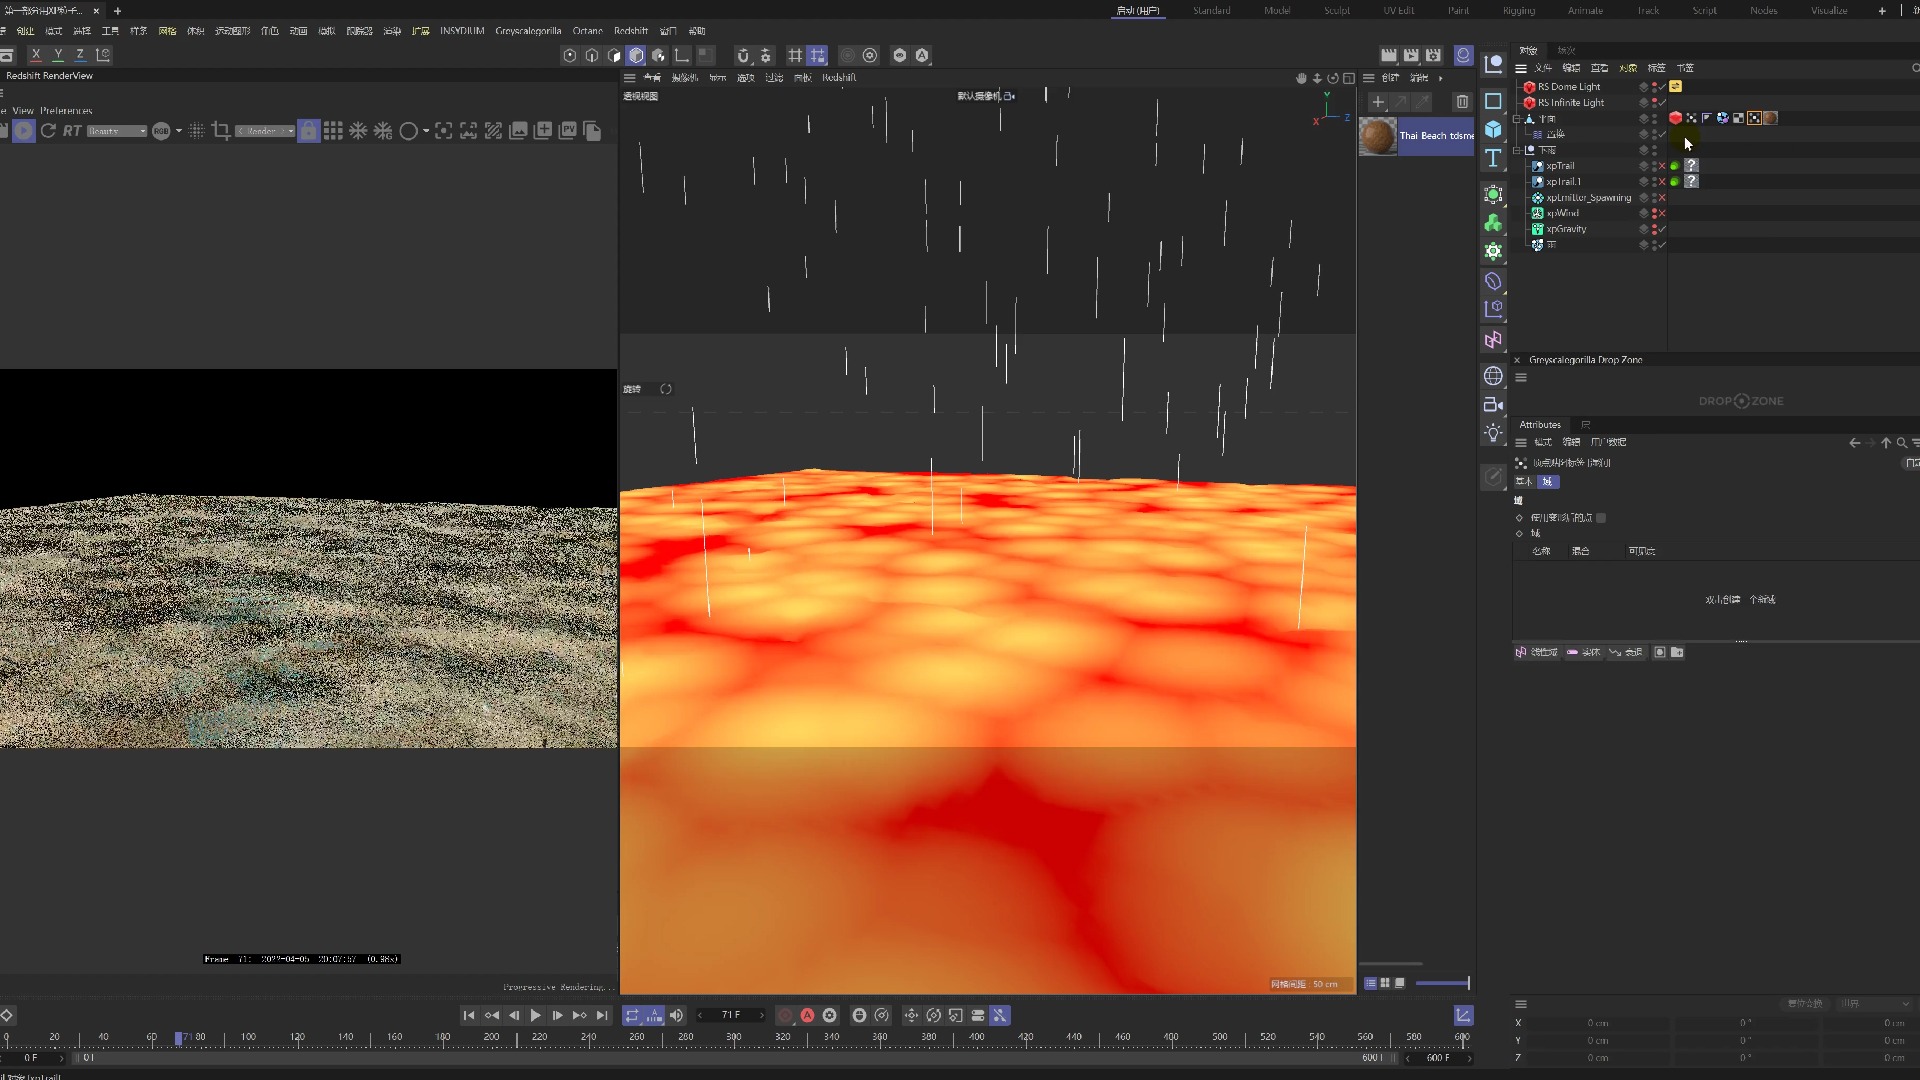
Task: Toggle the red X enable on xpWind
Action: (1663, 213)
